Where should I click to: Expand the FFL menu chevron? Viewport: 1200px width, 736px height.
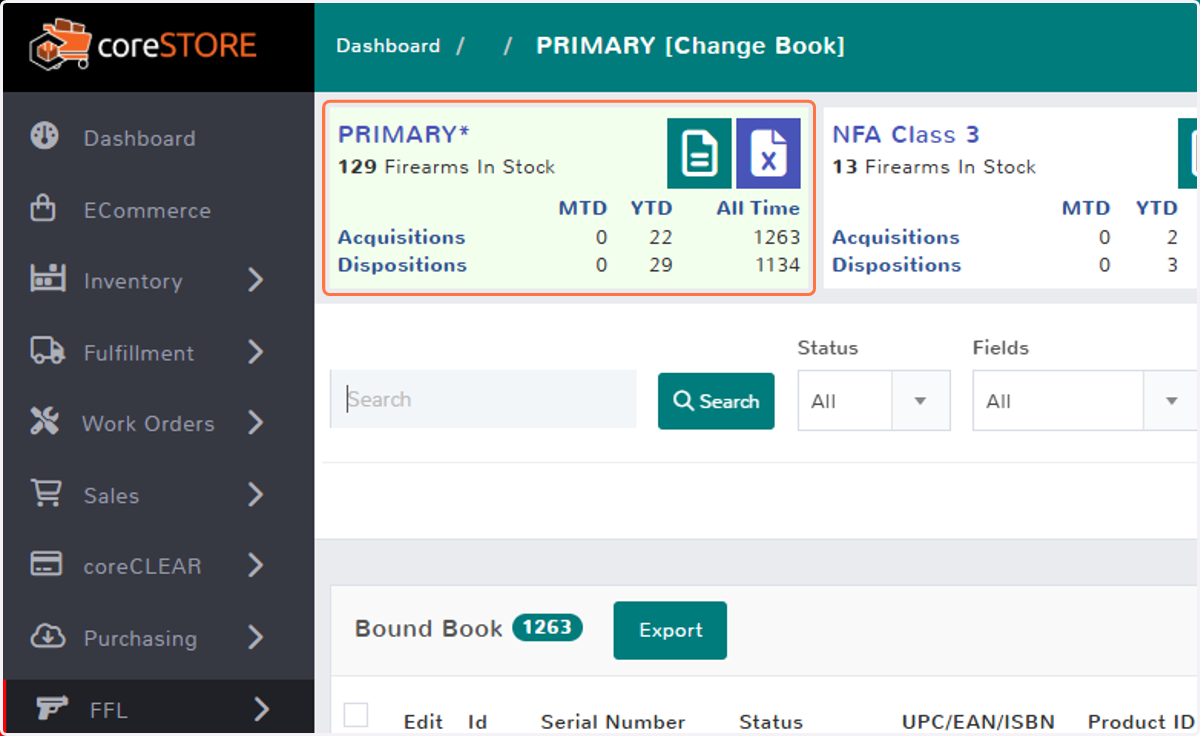262,710
